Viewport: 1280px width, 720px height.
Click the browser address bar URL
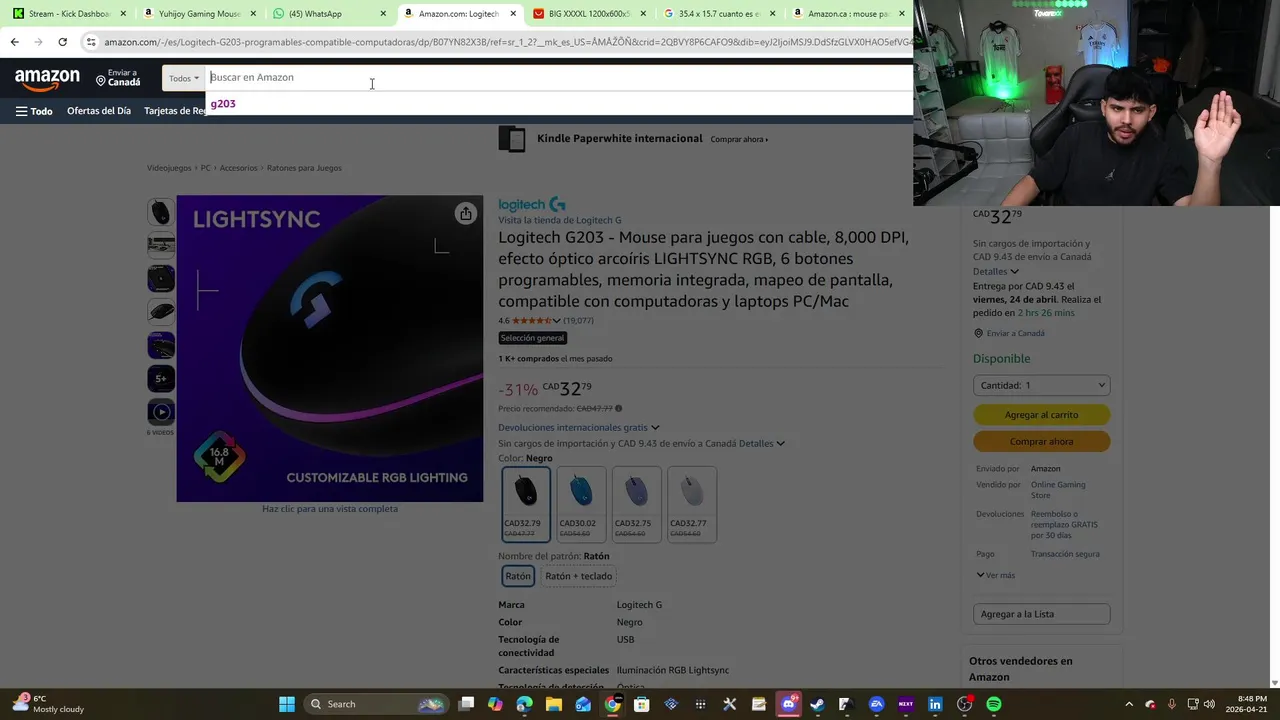508,42
